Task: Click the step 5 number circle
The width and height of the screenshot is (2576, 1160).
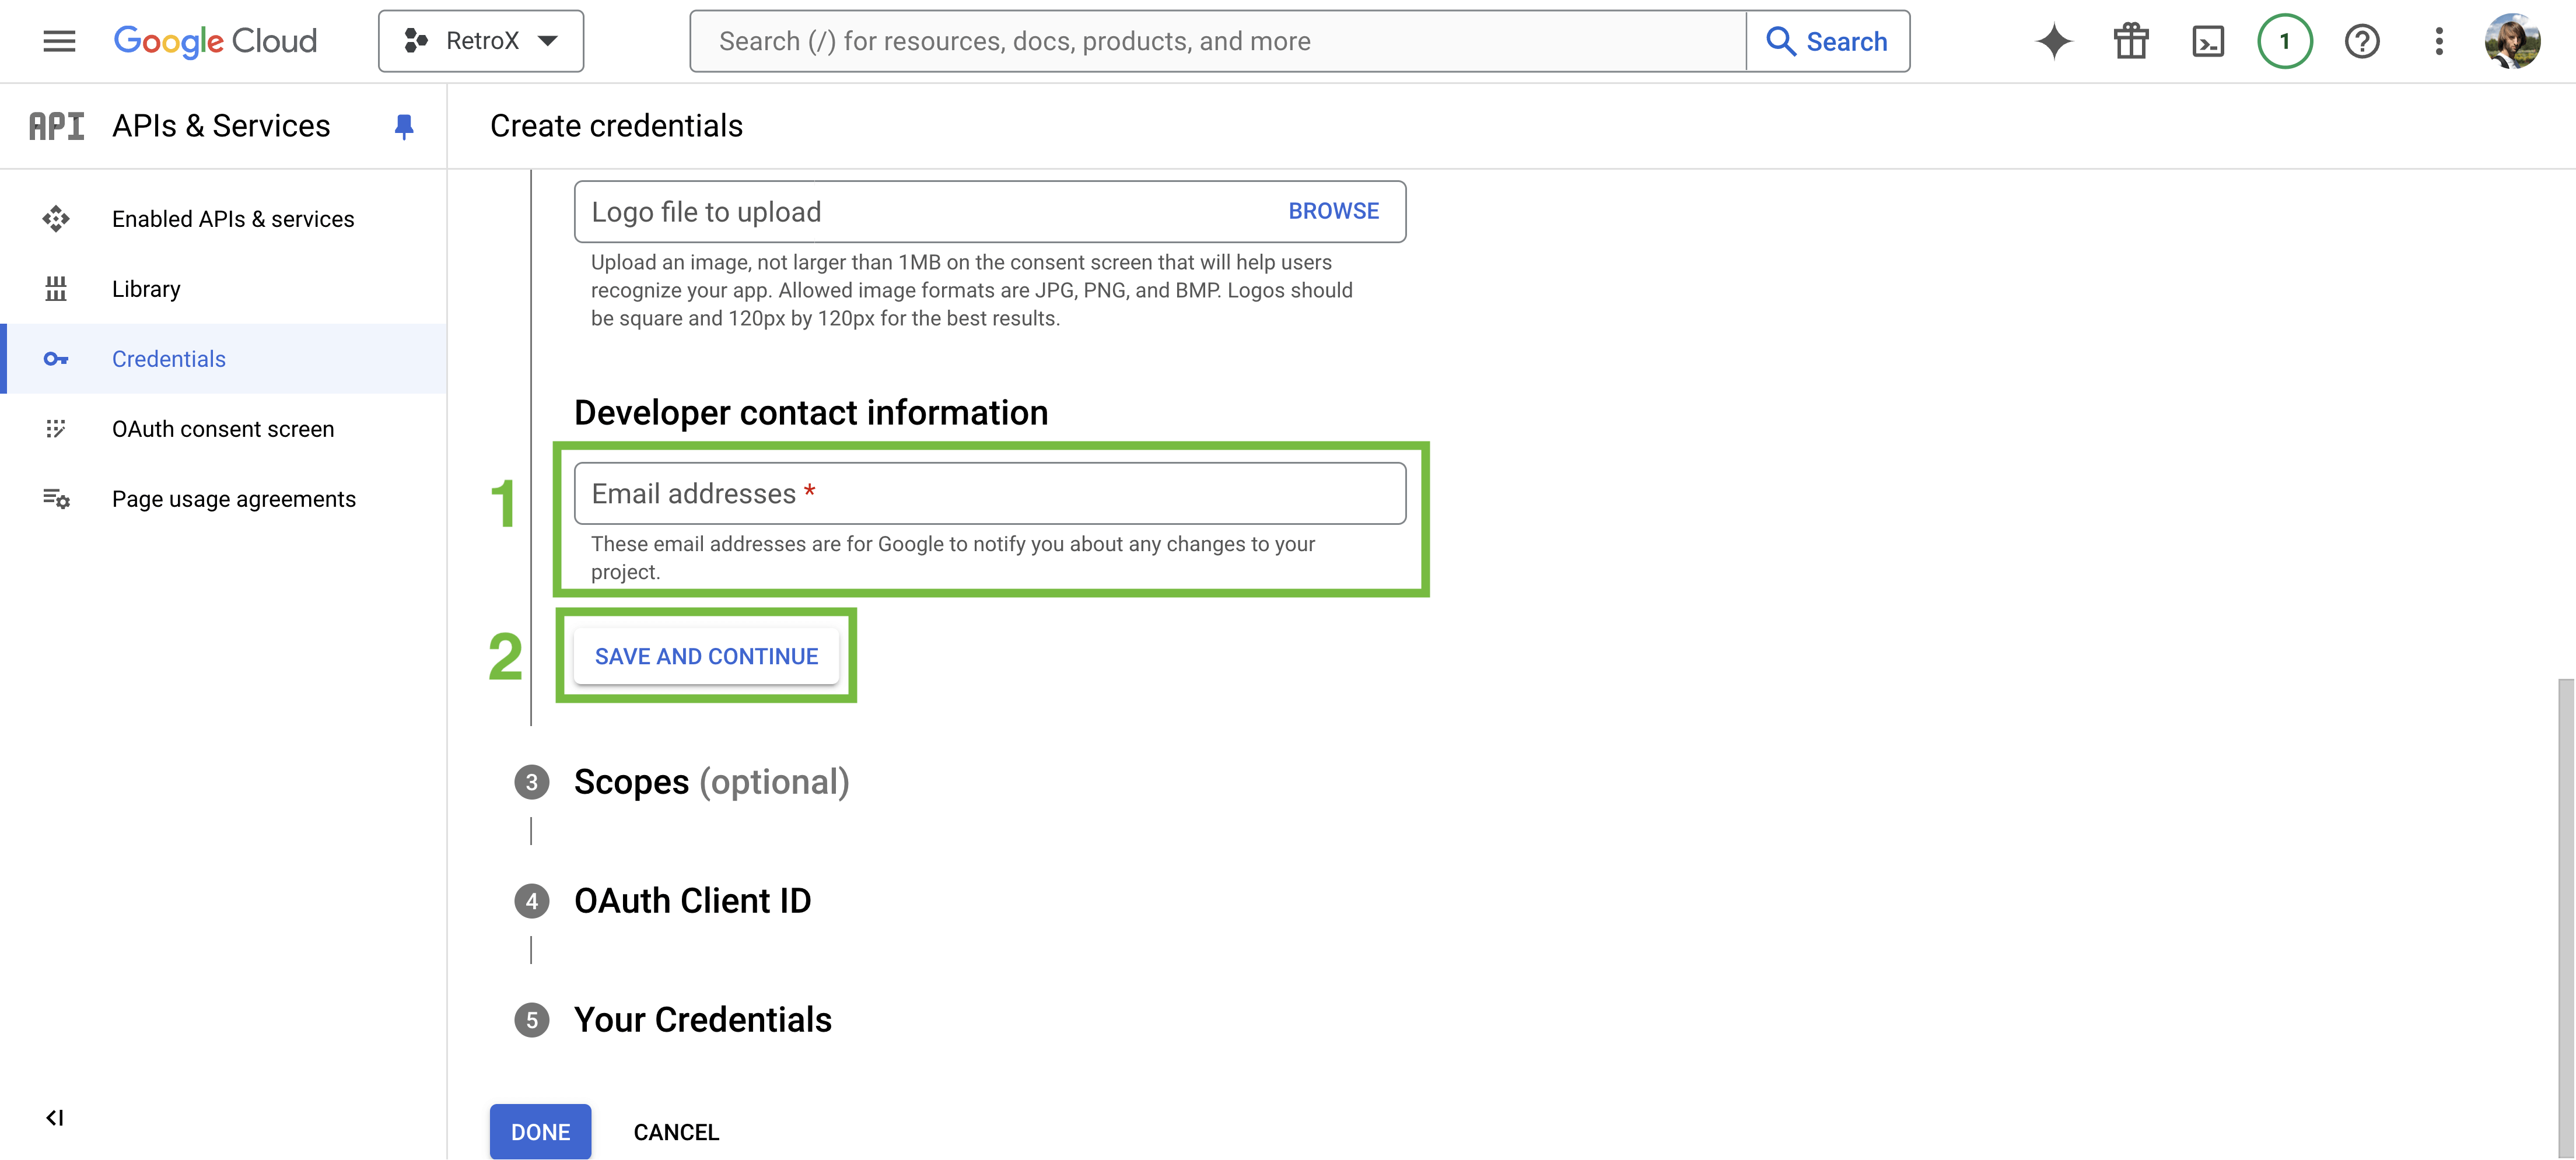Action: coord(532,1020)
